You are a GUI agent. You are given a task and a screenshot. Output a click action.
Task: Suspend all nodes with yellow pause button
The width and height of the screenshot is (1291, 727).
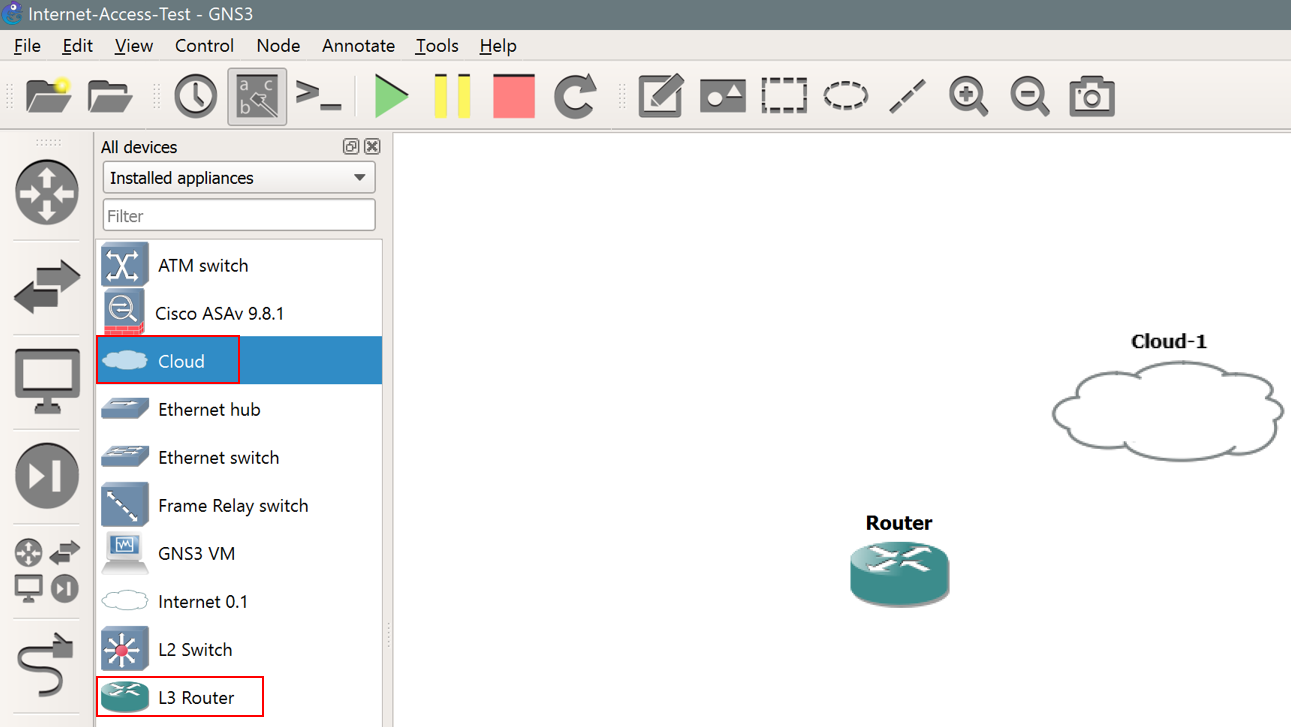(452, 97)
